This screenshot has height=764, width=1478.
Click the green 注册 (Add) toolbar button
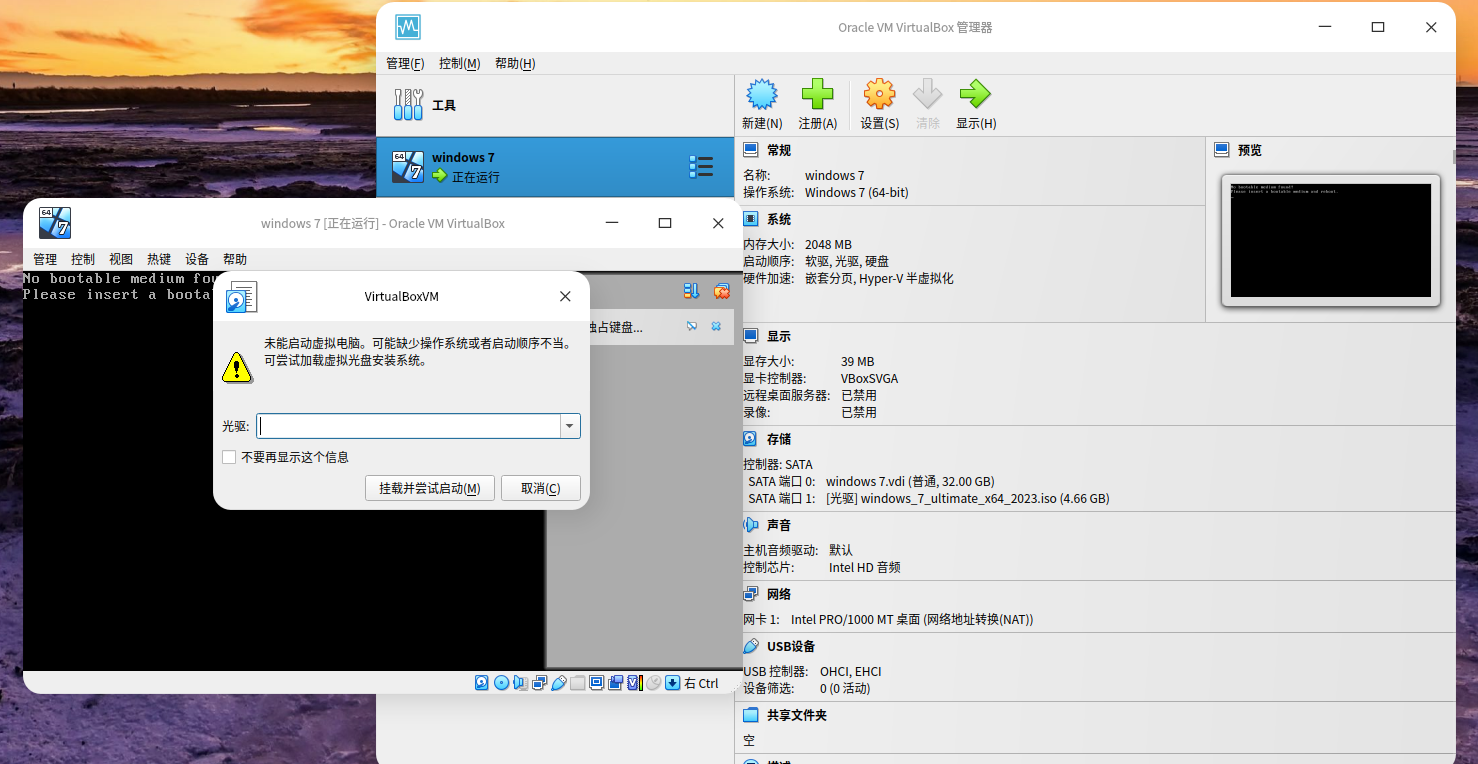click(818, 104)
